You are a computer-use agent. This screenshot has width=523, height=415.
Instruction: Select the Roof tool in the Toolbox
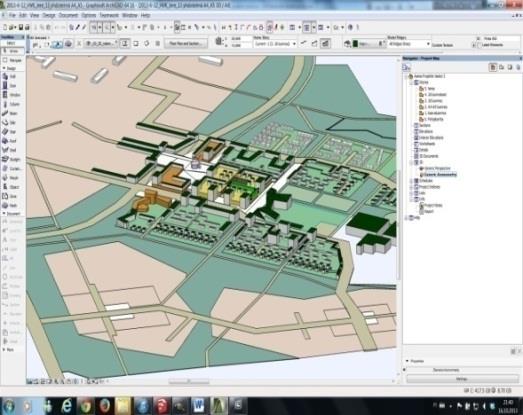(12, 141)
